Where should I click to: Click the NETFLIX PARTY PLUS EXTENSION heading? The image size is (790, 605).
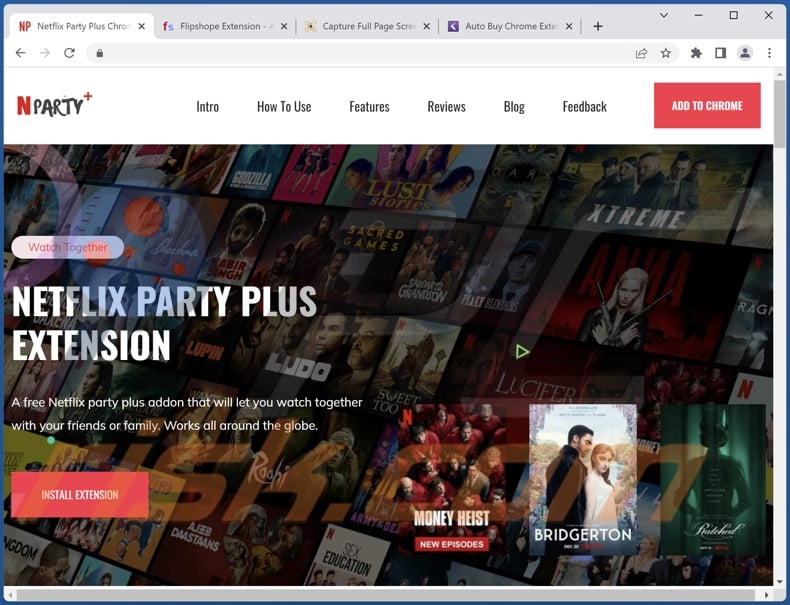point(164,323)
